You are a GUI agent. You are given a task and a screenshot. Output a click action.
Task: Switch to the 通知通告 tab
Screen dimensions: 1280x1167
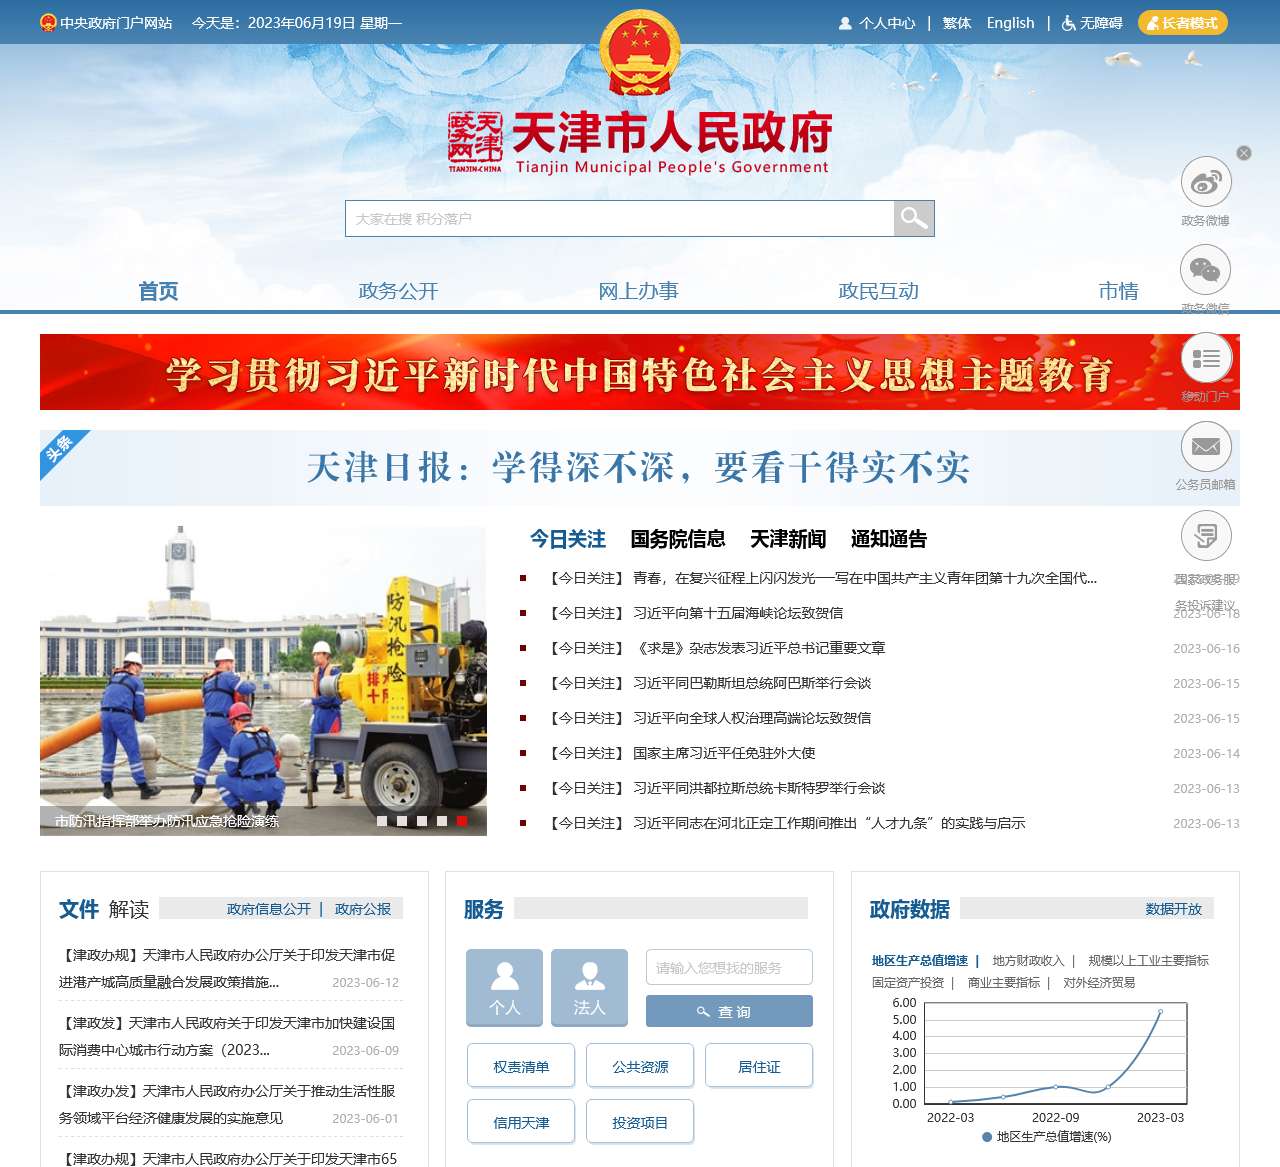889,538
